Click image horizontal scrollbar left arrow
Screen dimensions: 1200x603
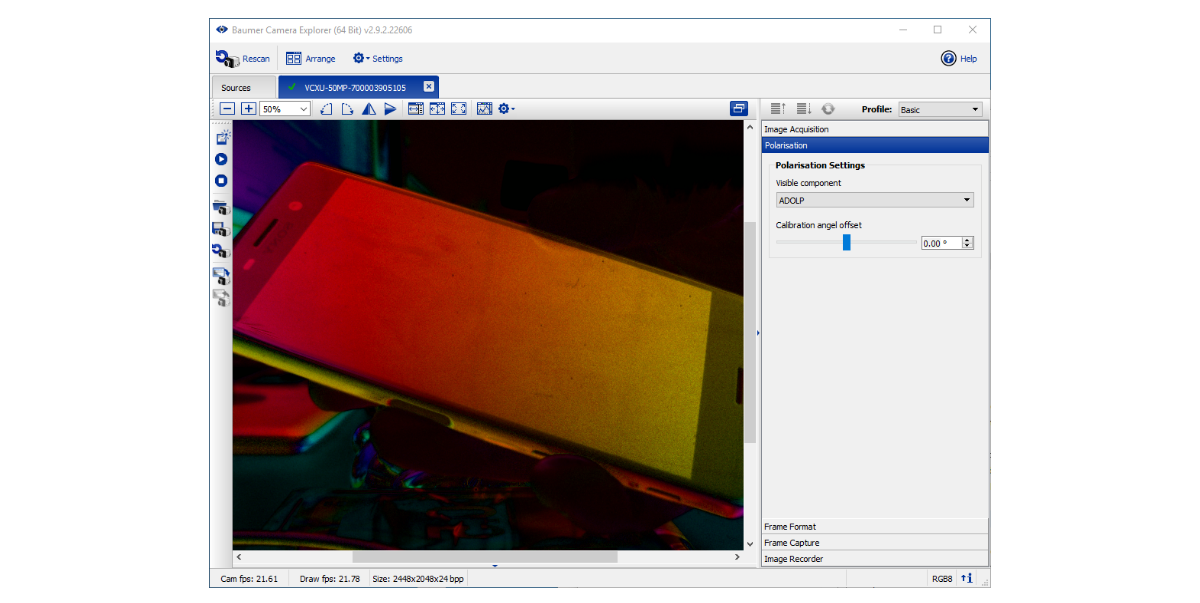tap(238, 557)
